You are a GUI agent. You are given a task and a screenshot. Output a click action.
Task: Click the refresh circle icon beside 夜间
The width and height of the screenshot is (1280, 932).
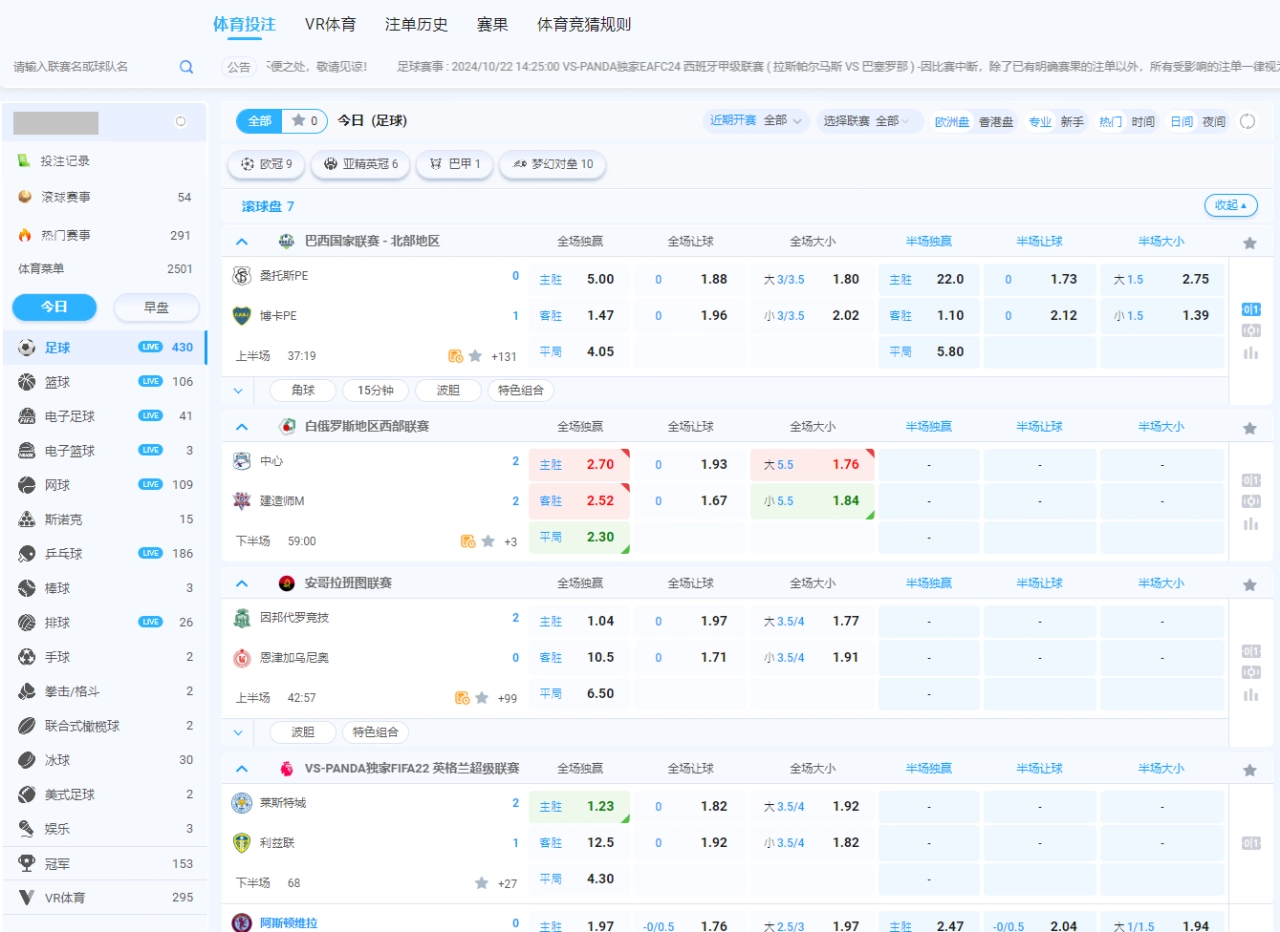[1247, 121]
